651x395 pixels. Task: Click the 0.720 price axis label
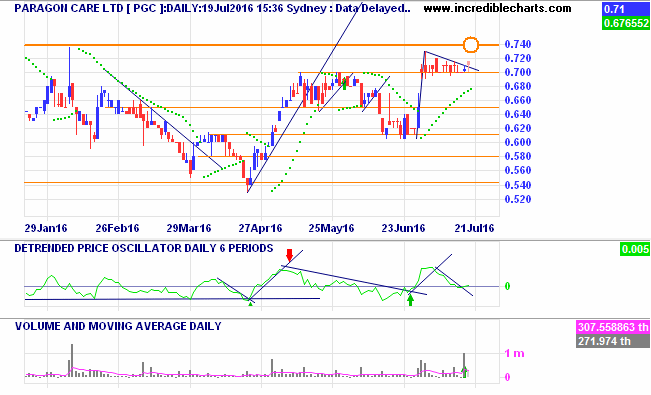[x=518, y=58]
